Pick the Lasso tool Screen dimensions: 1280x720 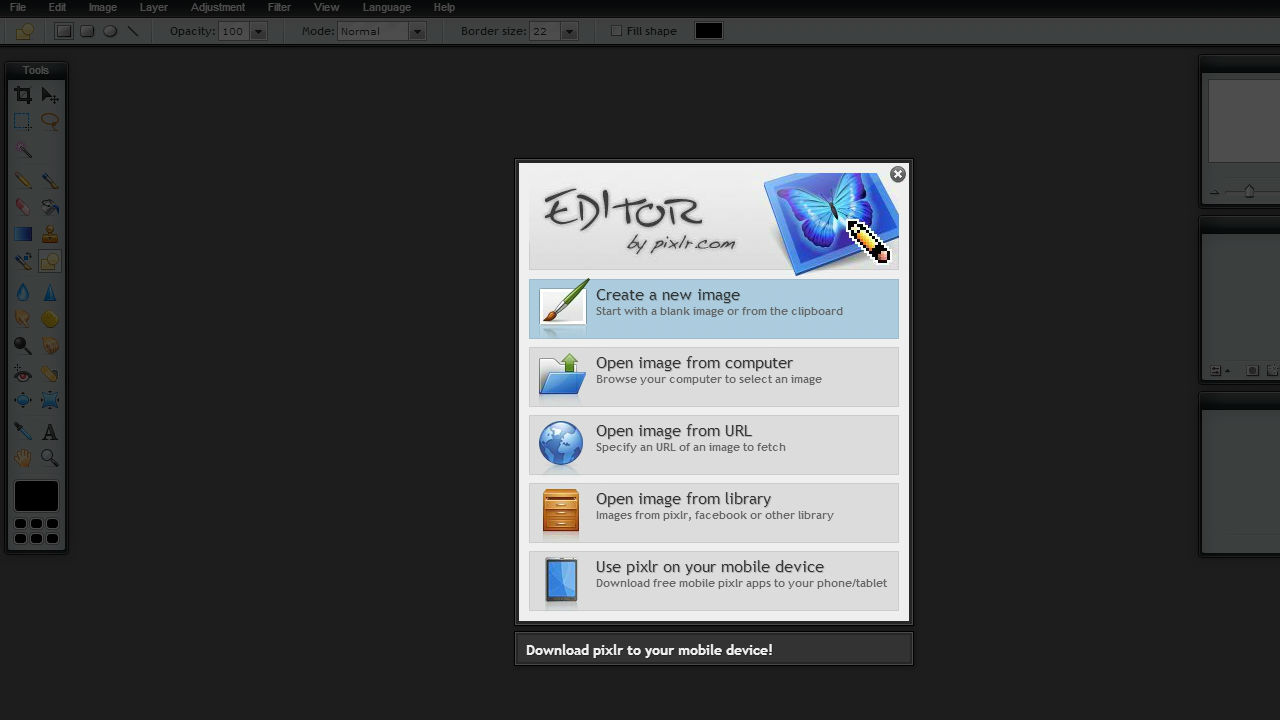point(50,122)
